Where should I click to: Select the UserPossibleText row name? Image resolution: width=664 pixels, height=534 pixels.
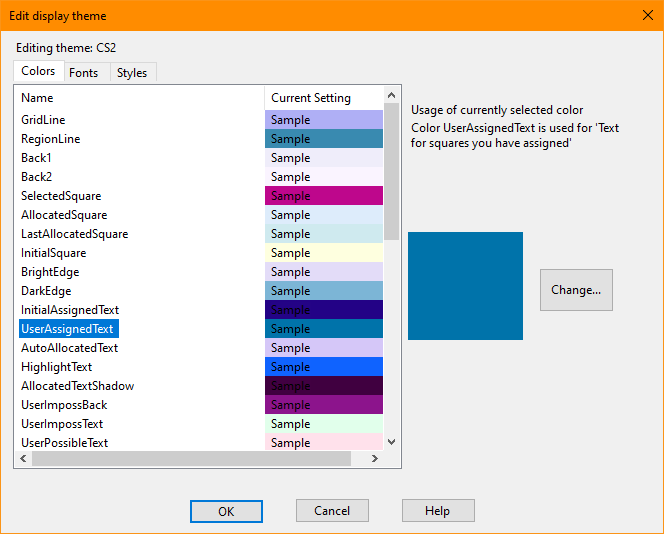click(x=65, y=443)
